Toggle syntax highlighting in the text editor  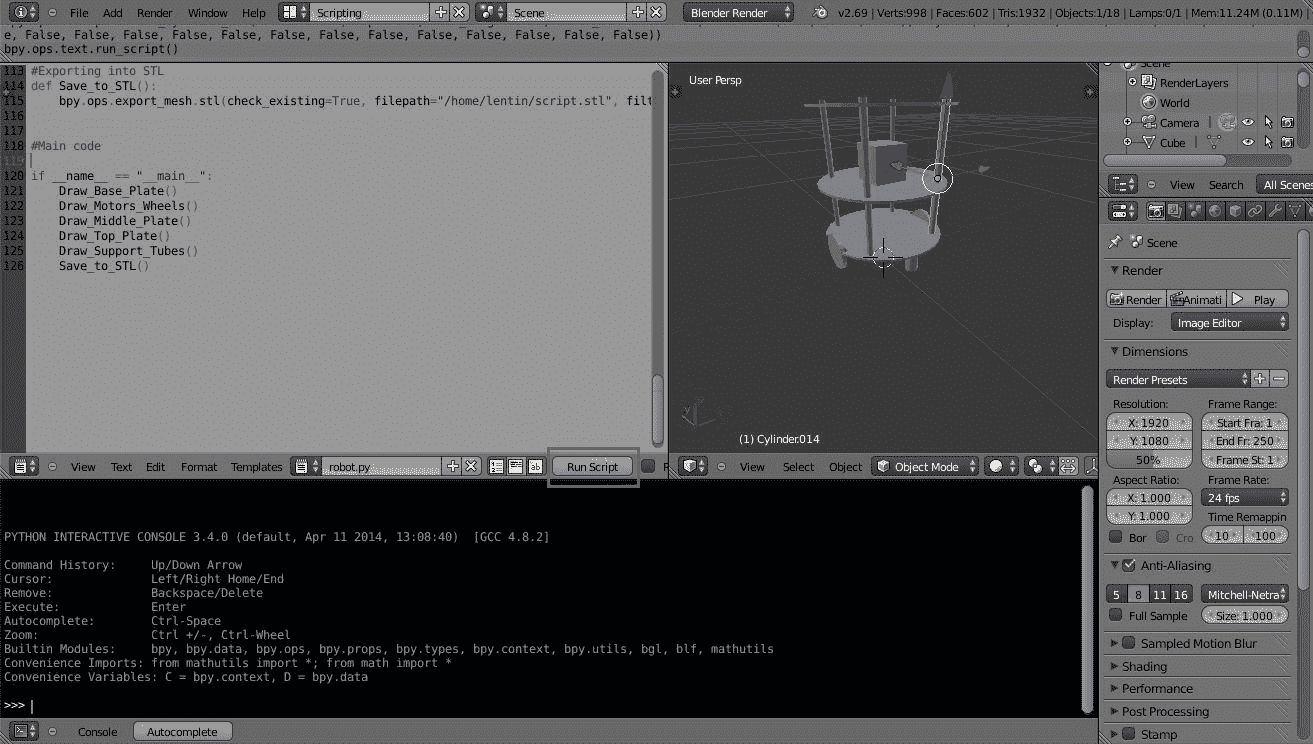pos(535,466)
